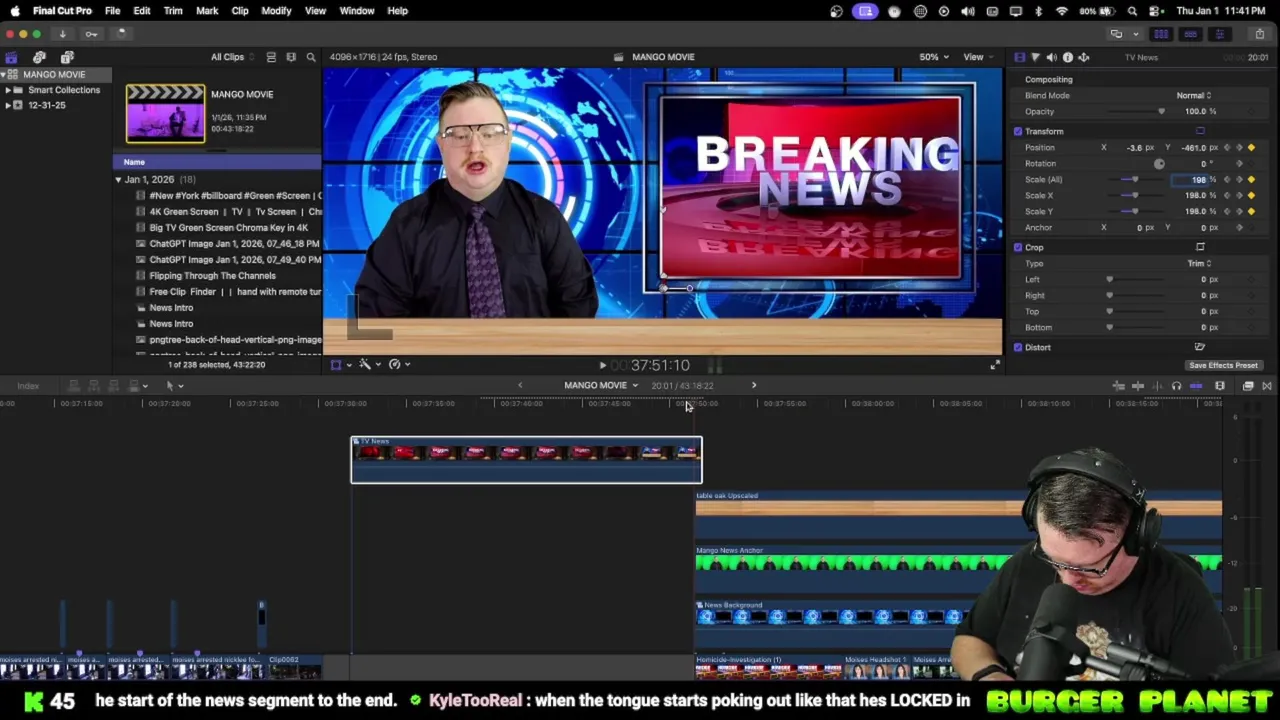Toggle the Scale X keyframe diamond

click(x=1251, y=196)
